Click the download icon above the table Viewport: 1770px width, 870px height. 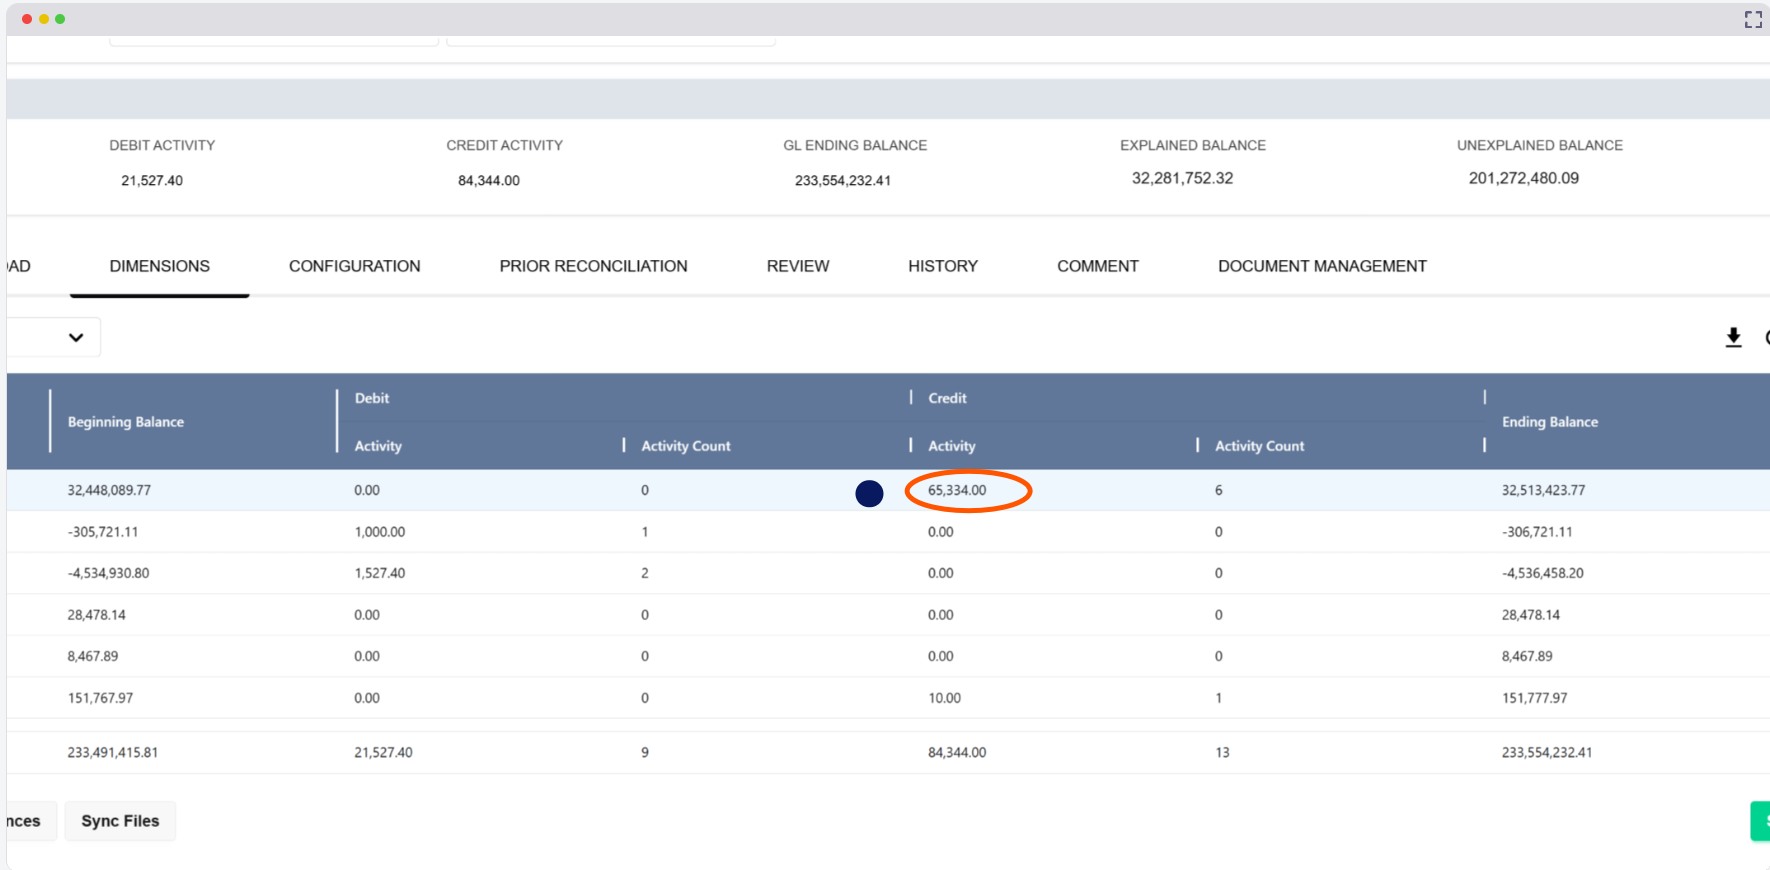(x=1733, y=338)
